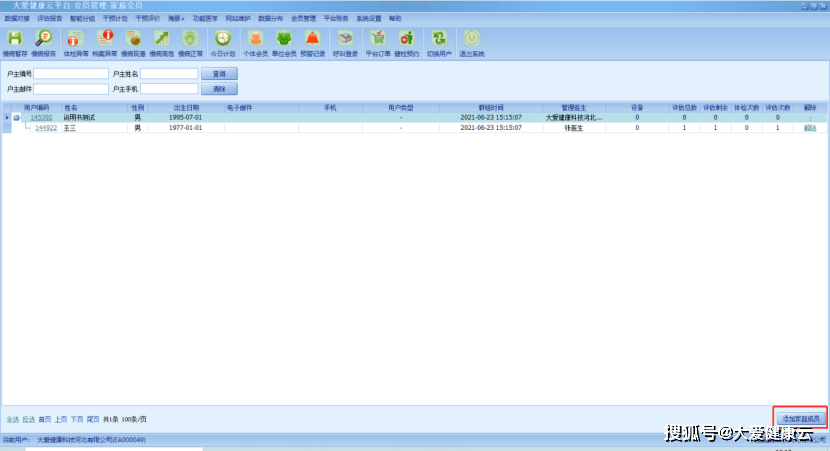830x451 pixels.
Task: Open the 海豚 dropdown menu
Action: pyautogui.click(x=175, y=18)
